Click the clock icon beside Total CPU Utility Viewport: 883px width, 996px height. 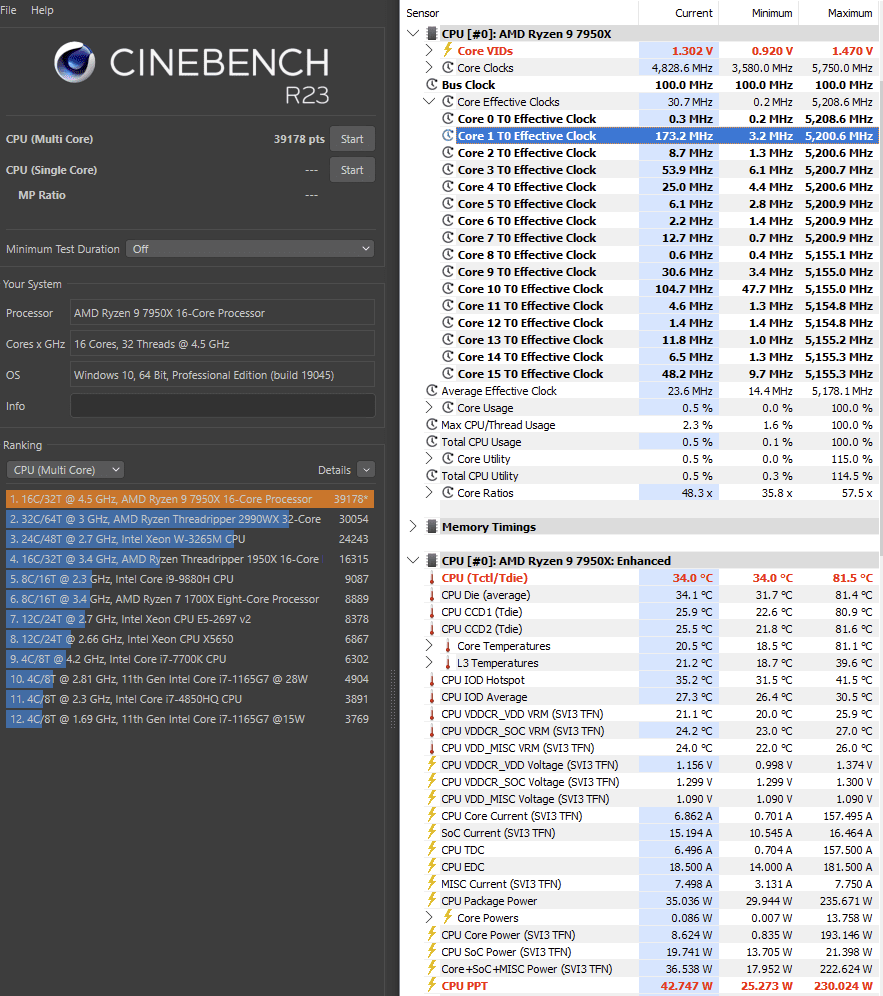click(432, 475)
